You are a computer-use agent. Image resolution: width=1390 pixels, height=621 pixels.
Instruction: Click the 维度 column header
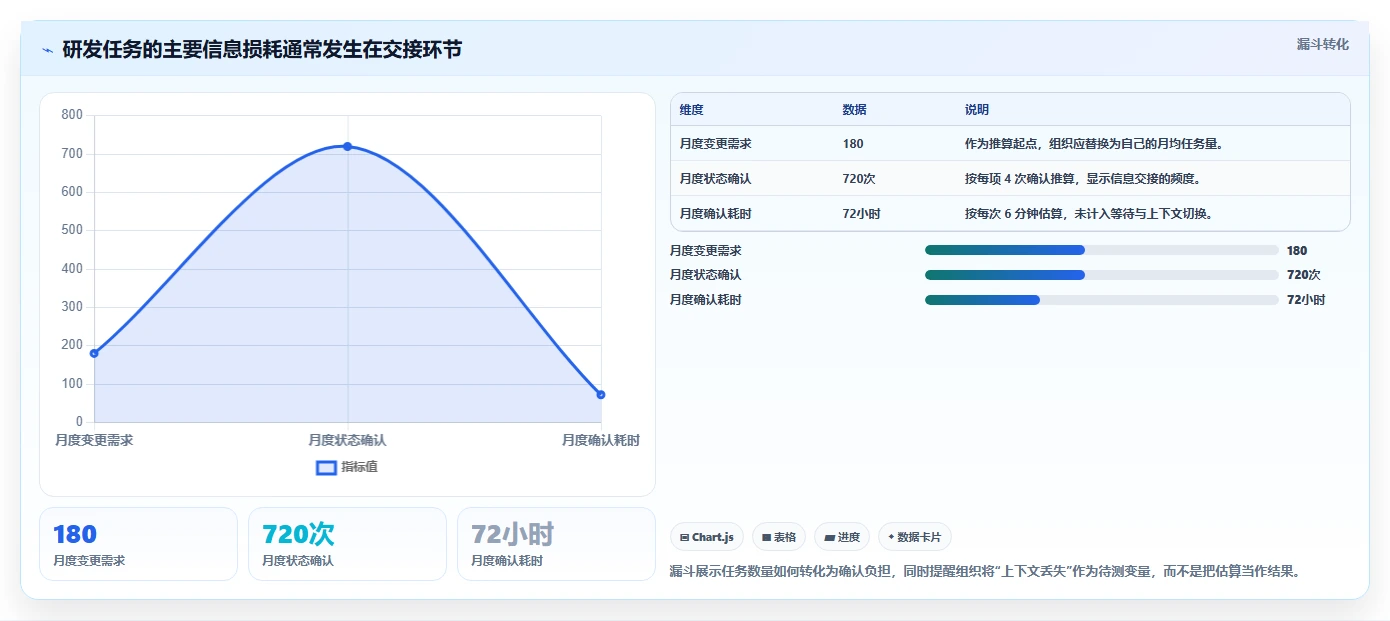[x=692, y=110]
